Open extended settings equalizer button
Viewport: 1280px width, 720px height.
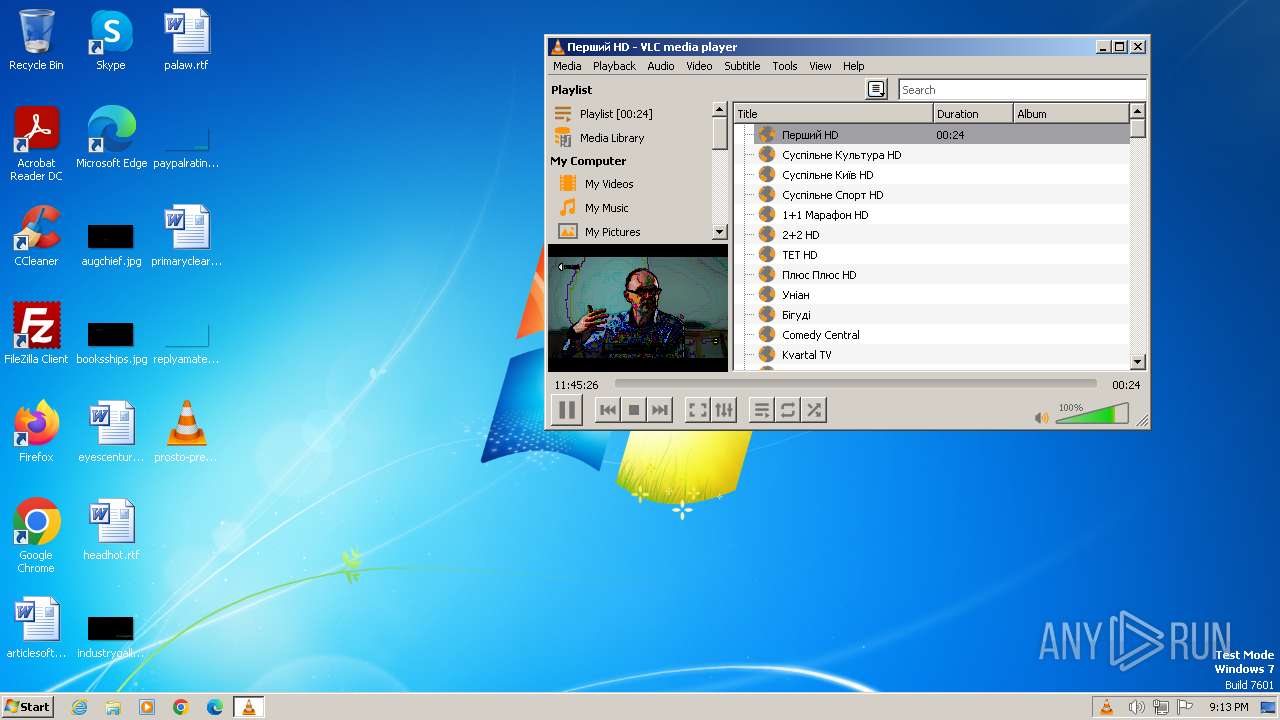pyautogui.click(x=724, y=410)
